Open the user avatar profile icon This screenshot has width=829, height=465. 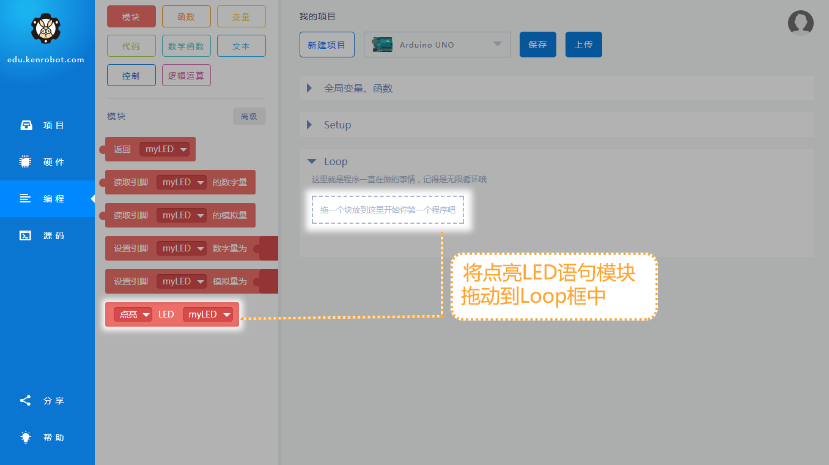(800, 23)
